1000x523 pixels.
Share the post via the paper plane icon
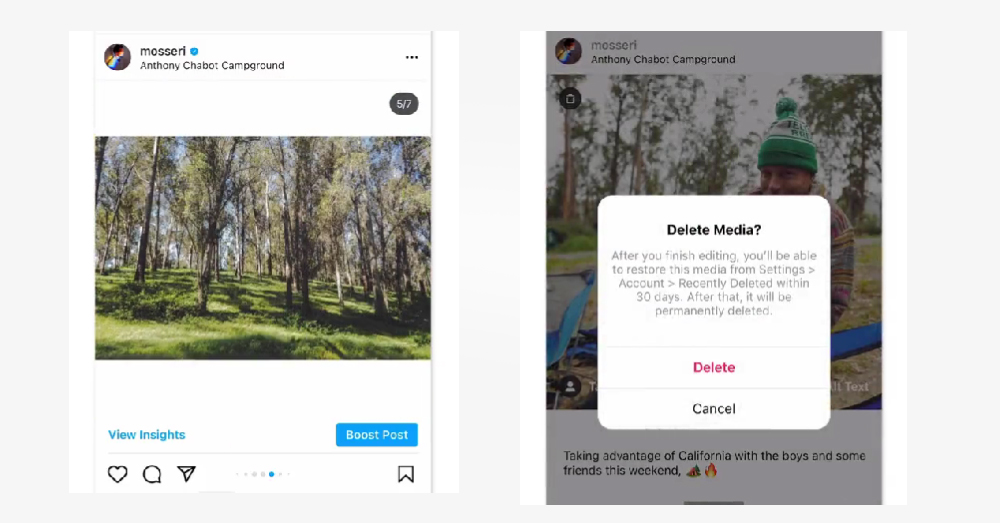(x=186, y=473)
